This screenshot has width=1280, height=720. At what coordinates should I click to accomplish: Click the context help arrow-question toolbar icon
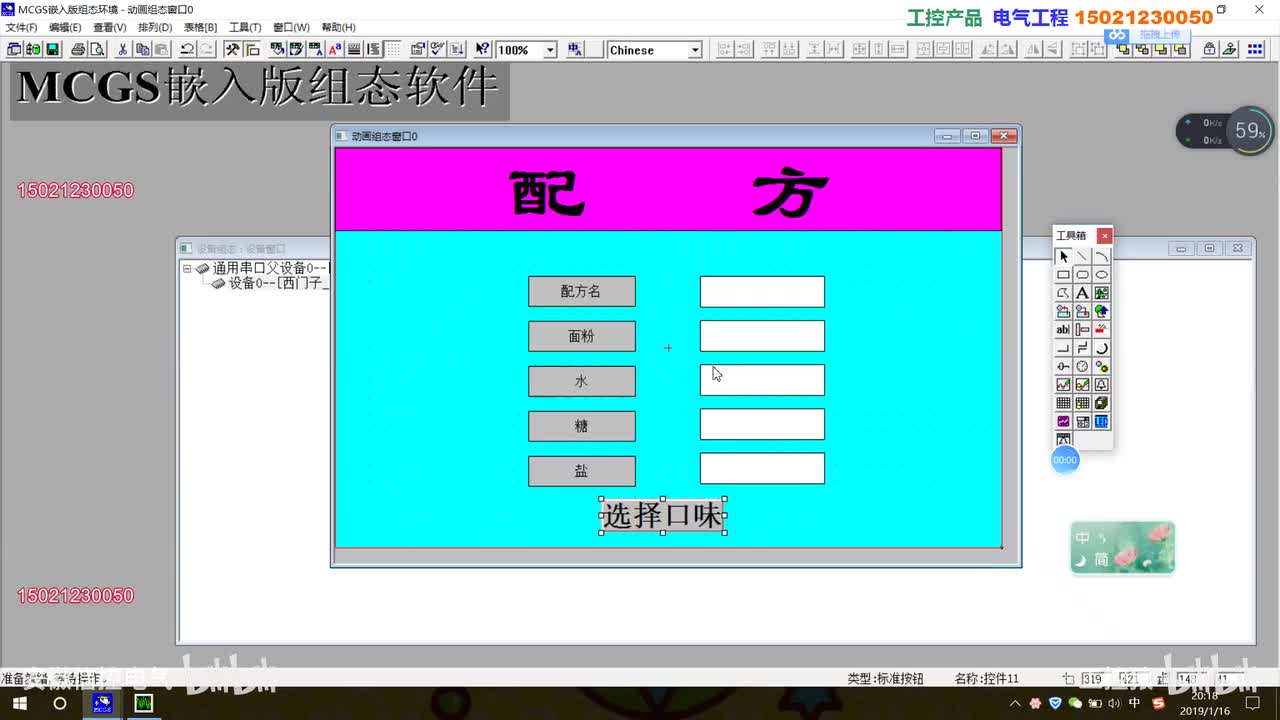point(482,49)
